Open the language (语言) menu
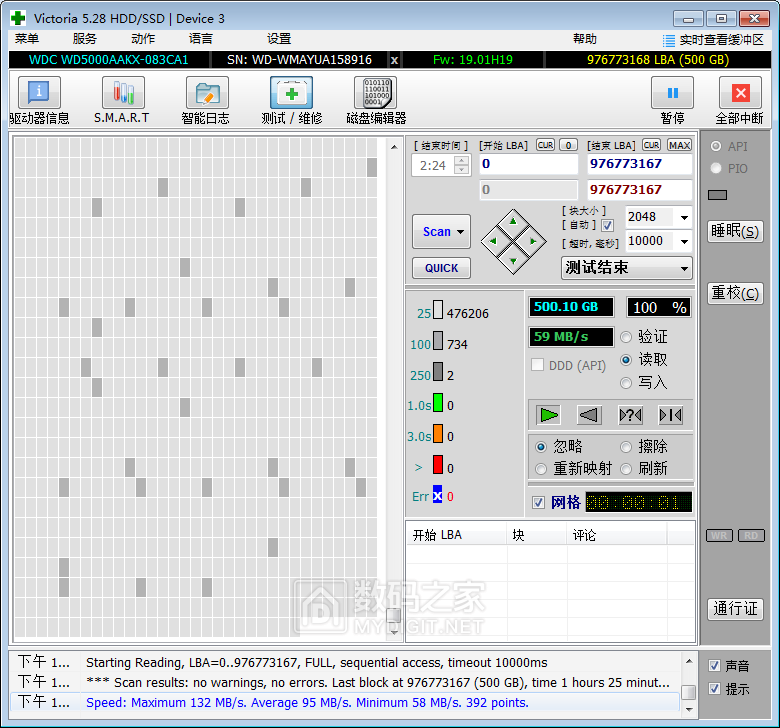This screenshot has width=780, height=728. [201, 39]
